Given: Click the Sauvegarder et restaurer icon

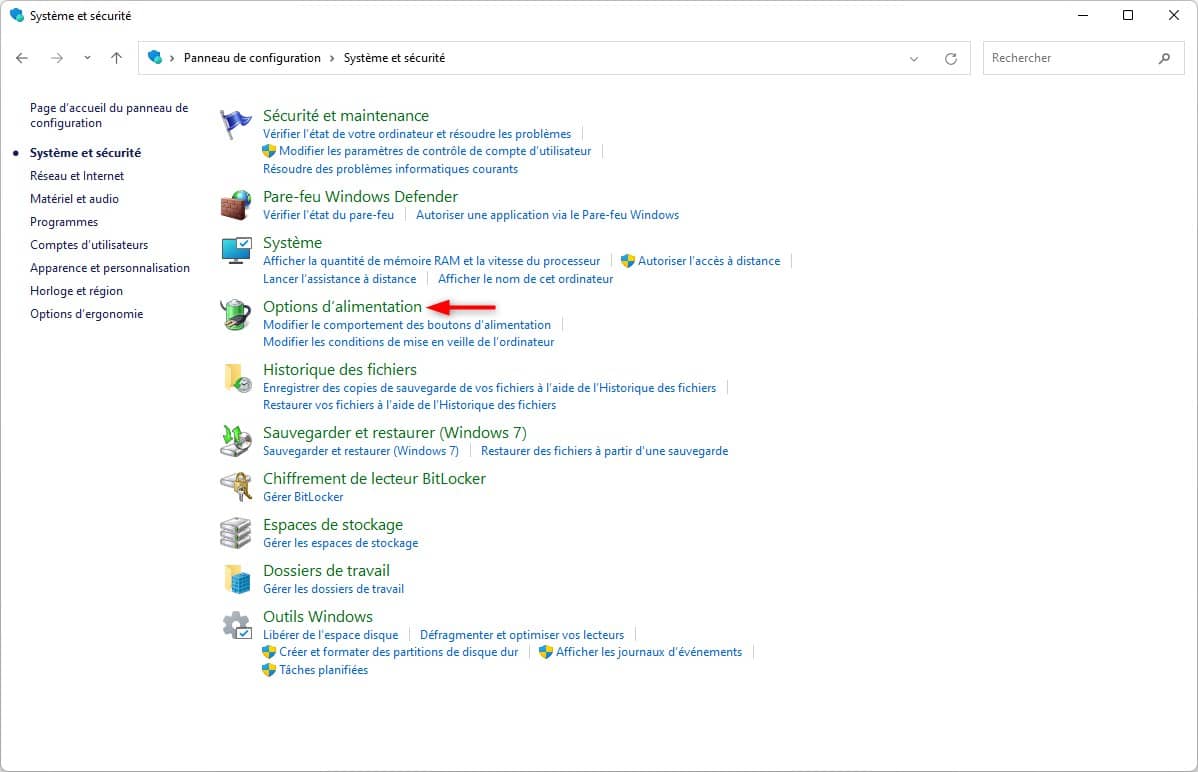Looking at the screenshot, I should click(235, 441).
